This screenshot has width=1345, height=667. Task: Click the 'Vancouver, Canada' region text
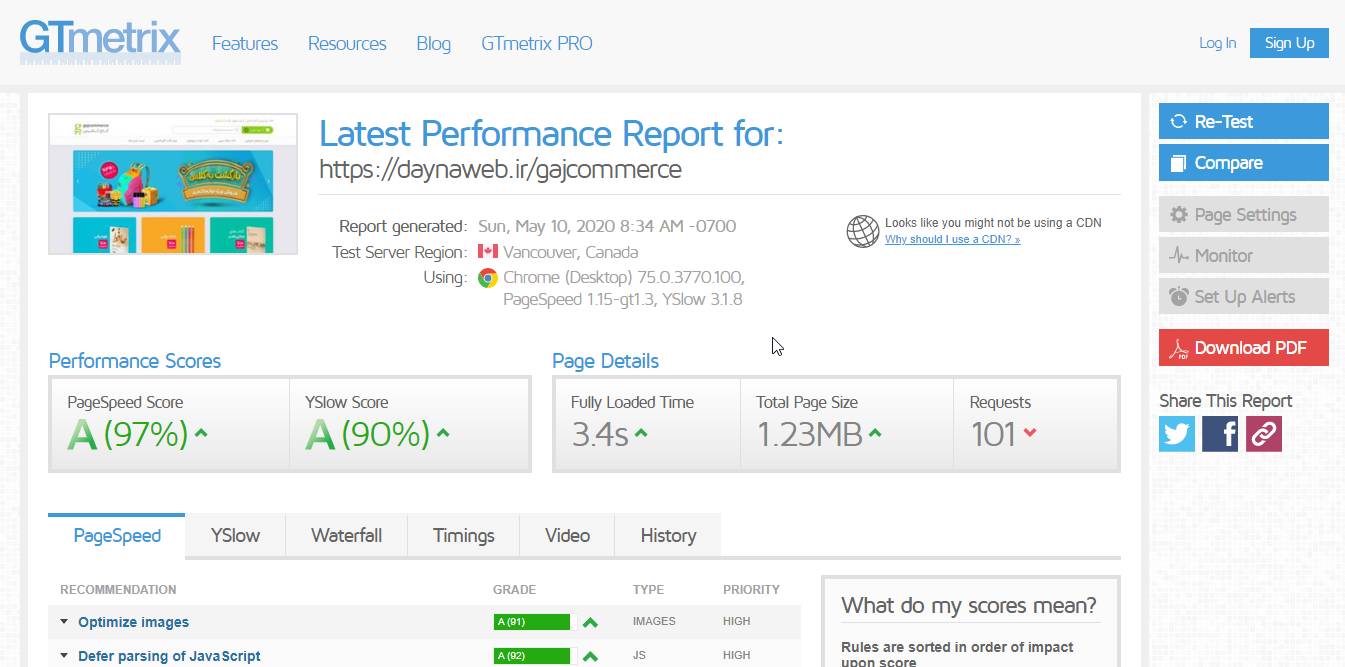pos(570,252)
